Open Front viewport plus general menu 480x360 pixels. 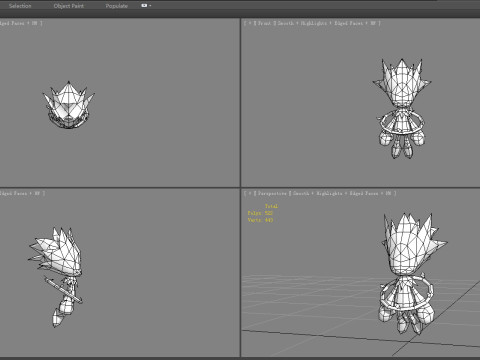click(x=250, y=23)
